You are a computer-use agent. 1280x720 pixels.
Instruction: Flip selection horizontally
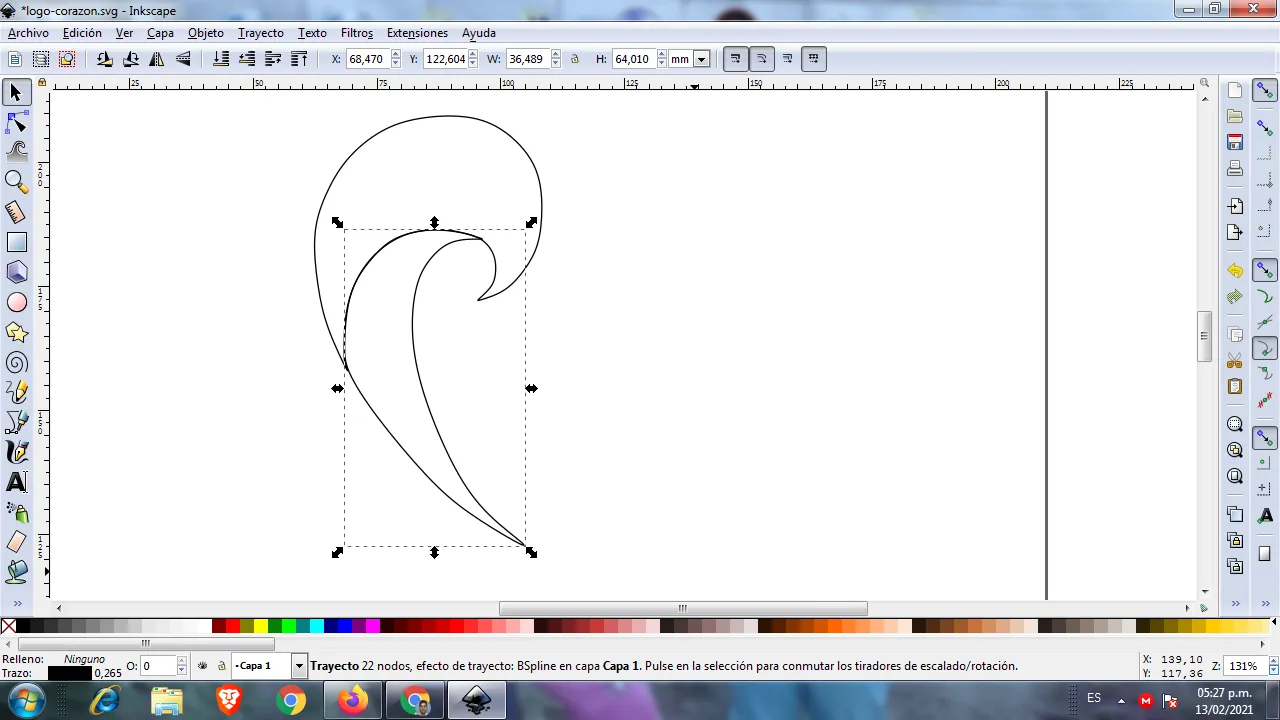pyautogui.click(x=157, y=59)
